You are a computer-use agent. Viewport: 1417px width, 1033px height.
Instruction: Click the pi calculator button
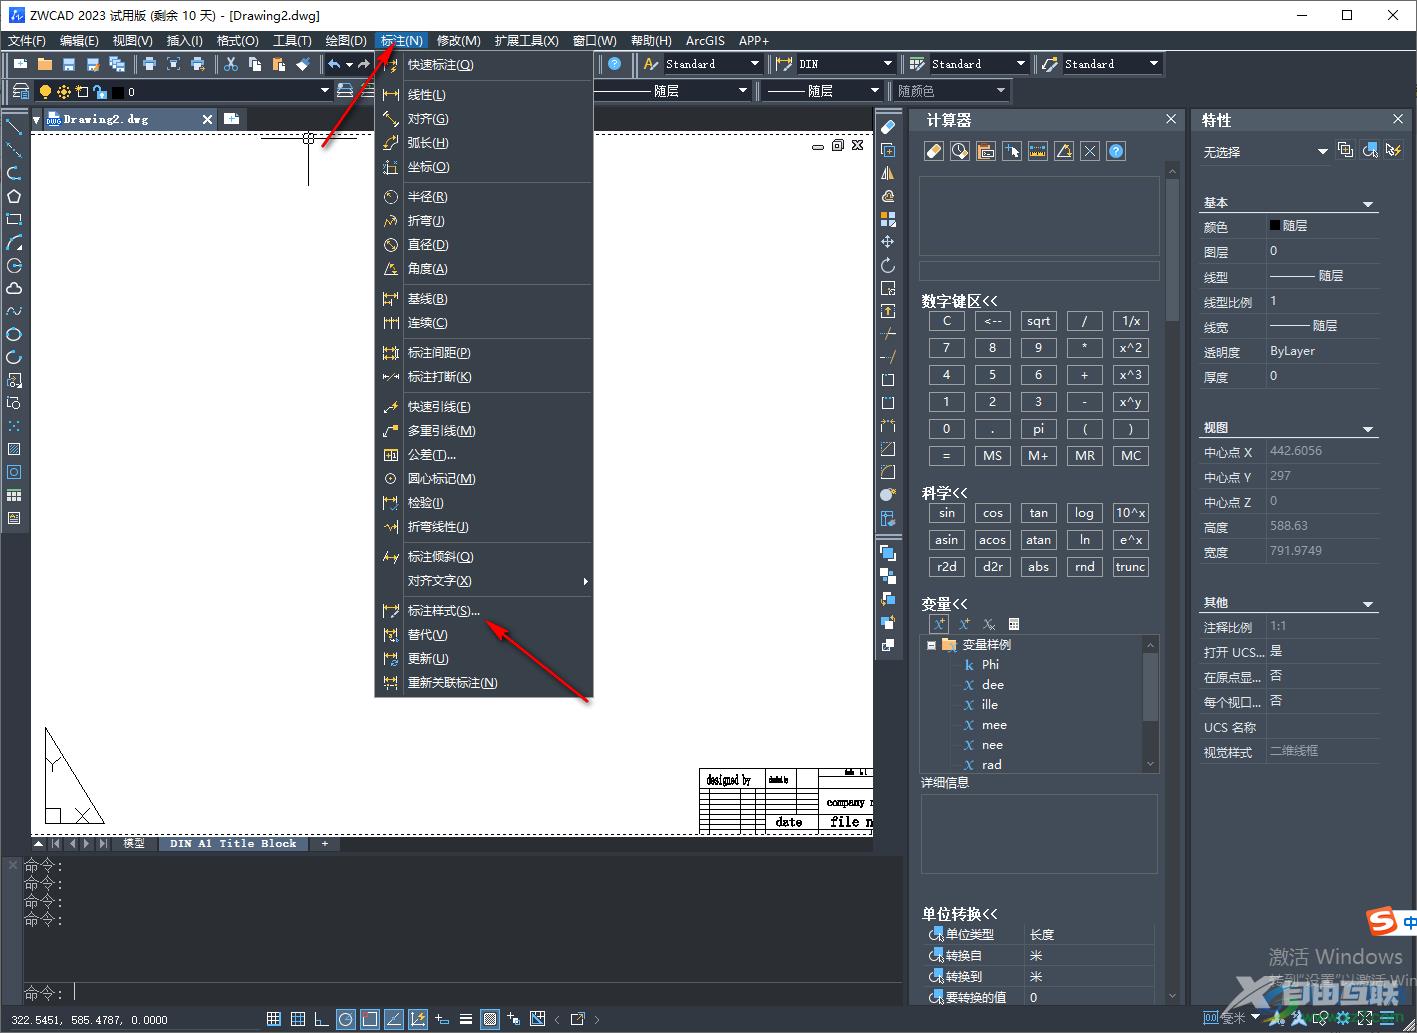(x=1038, y=429)
